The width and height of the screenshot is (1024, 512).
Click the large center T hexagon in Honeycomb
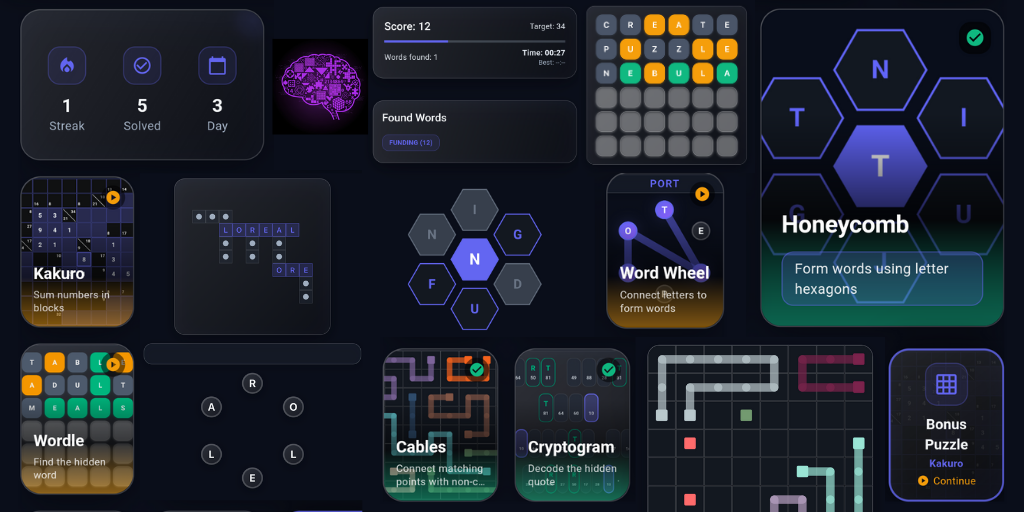tap(880, 167)
